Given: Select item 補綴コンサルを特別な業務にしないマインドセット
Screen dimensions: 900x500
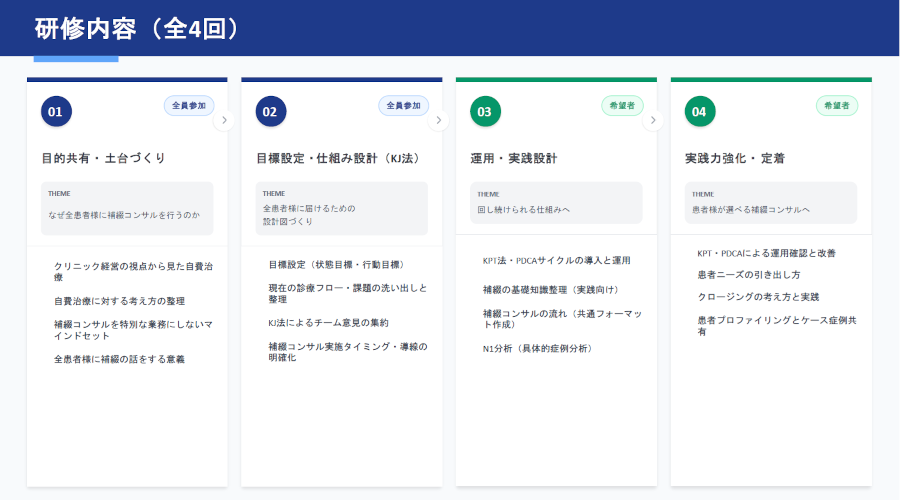Looking at the screenshot, I should tap(133, 330).
